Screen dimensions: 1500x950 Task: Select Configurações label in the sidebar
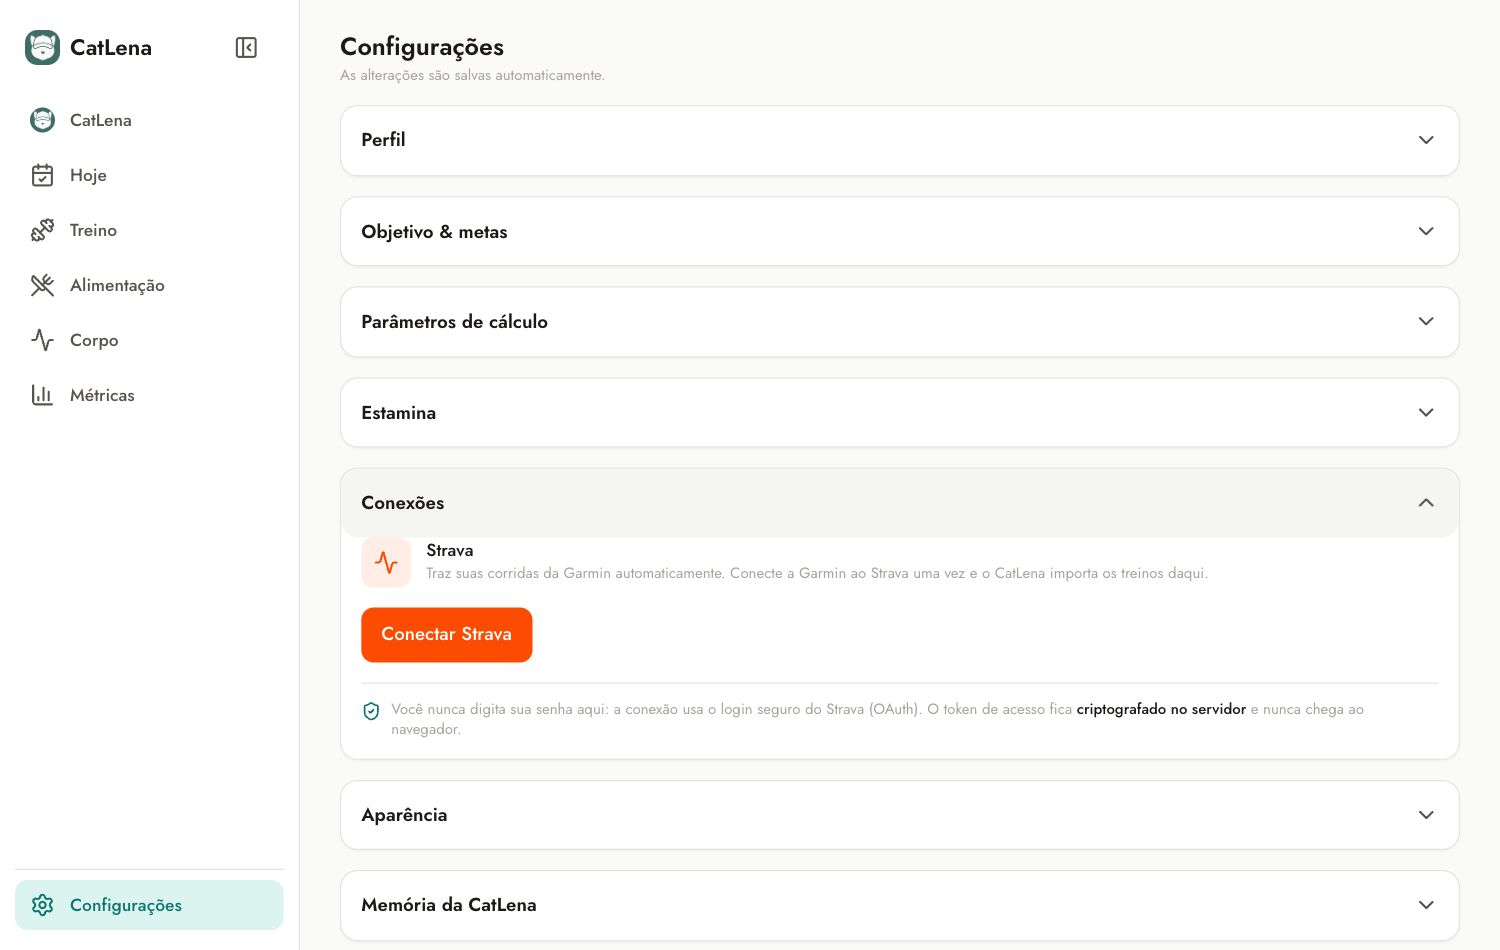coord(126,905)
